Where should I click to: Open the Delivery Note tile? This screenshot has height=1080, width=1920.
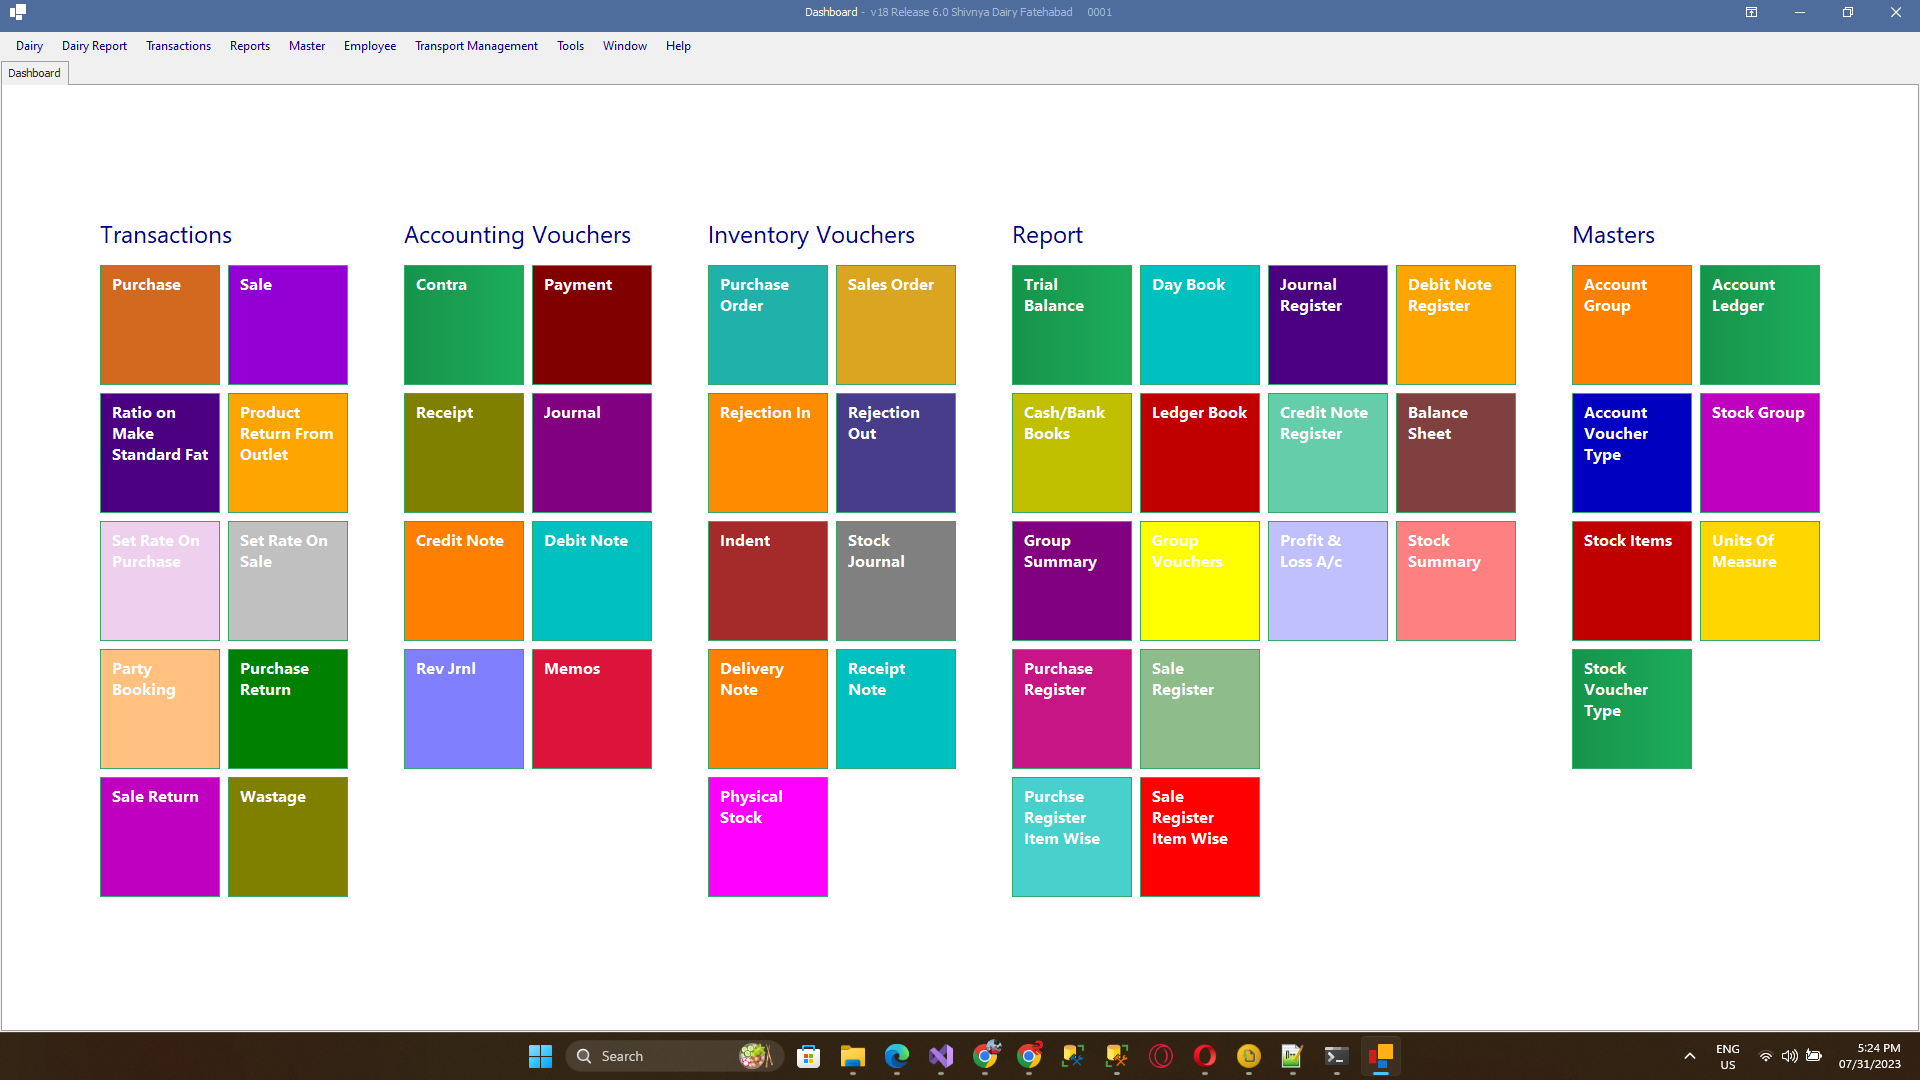768,709
